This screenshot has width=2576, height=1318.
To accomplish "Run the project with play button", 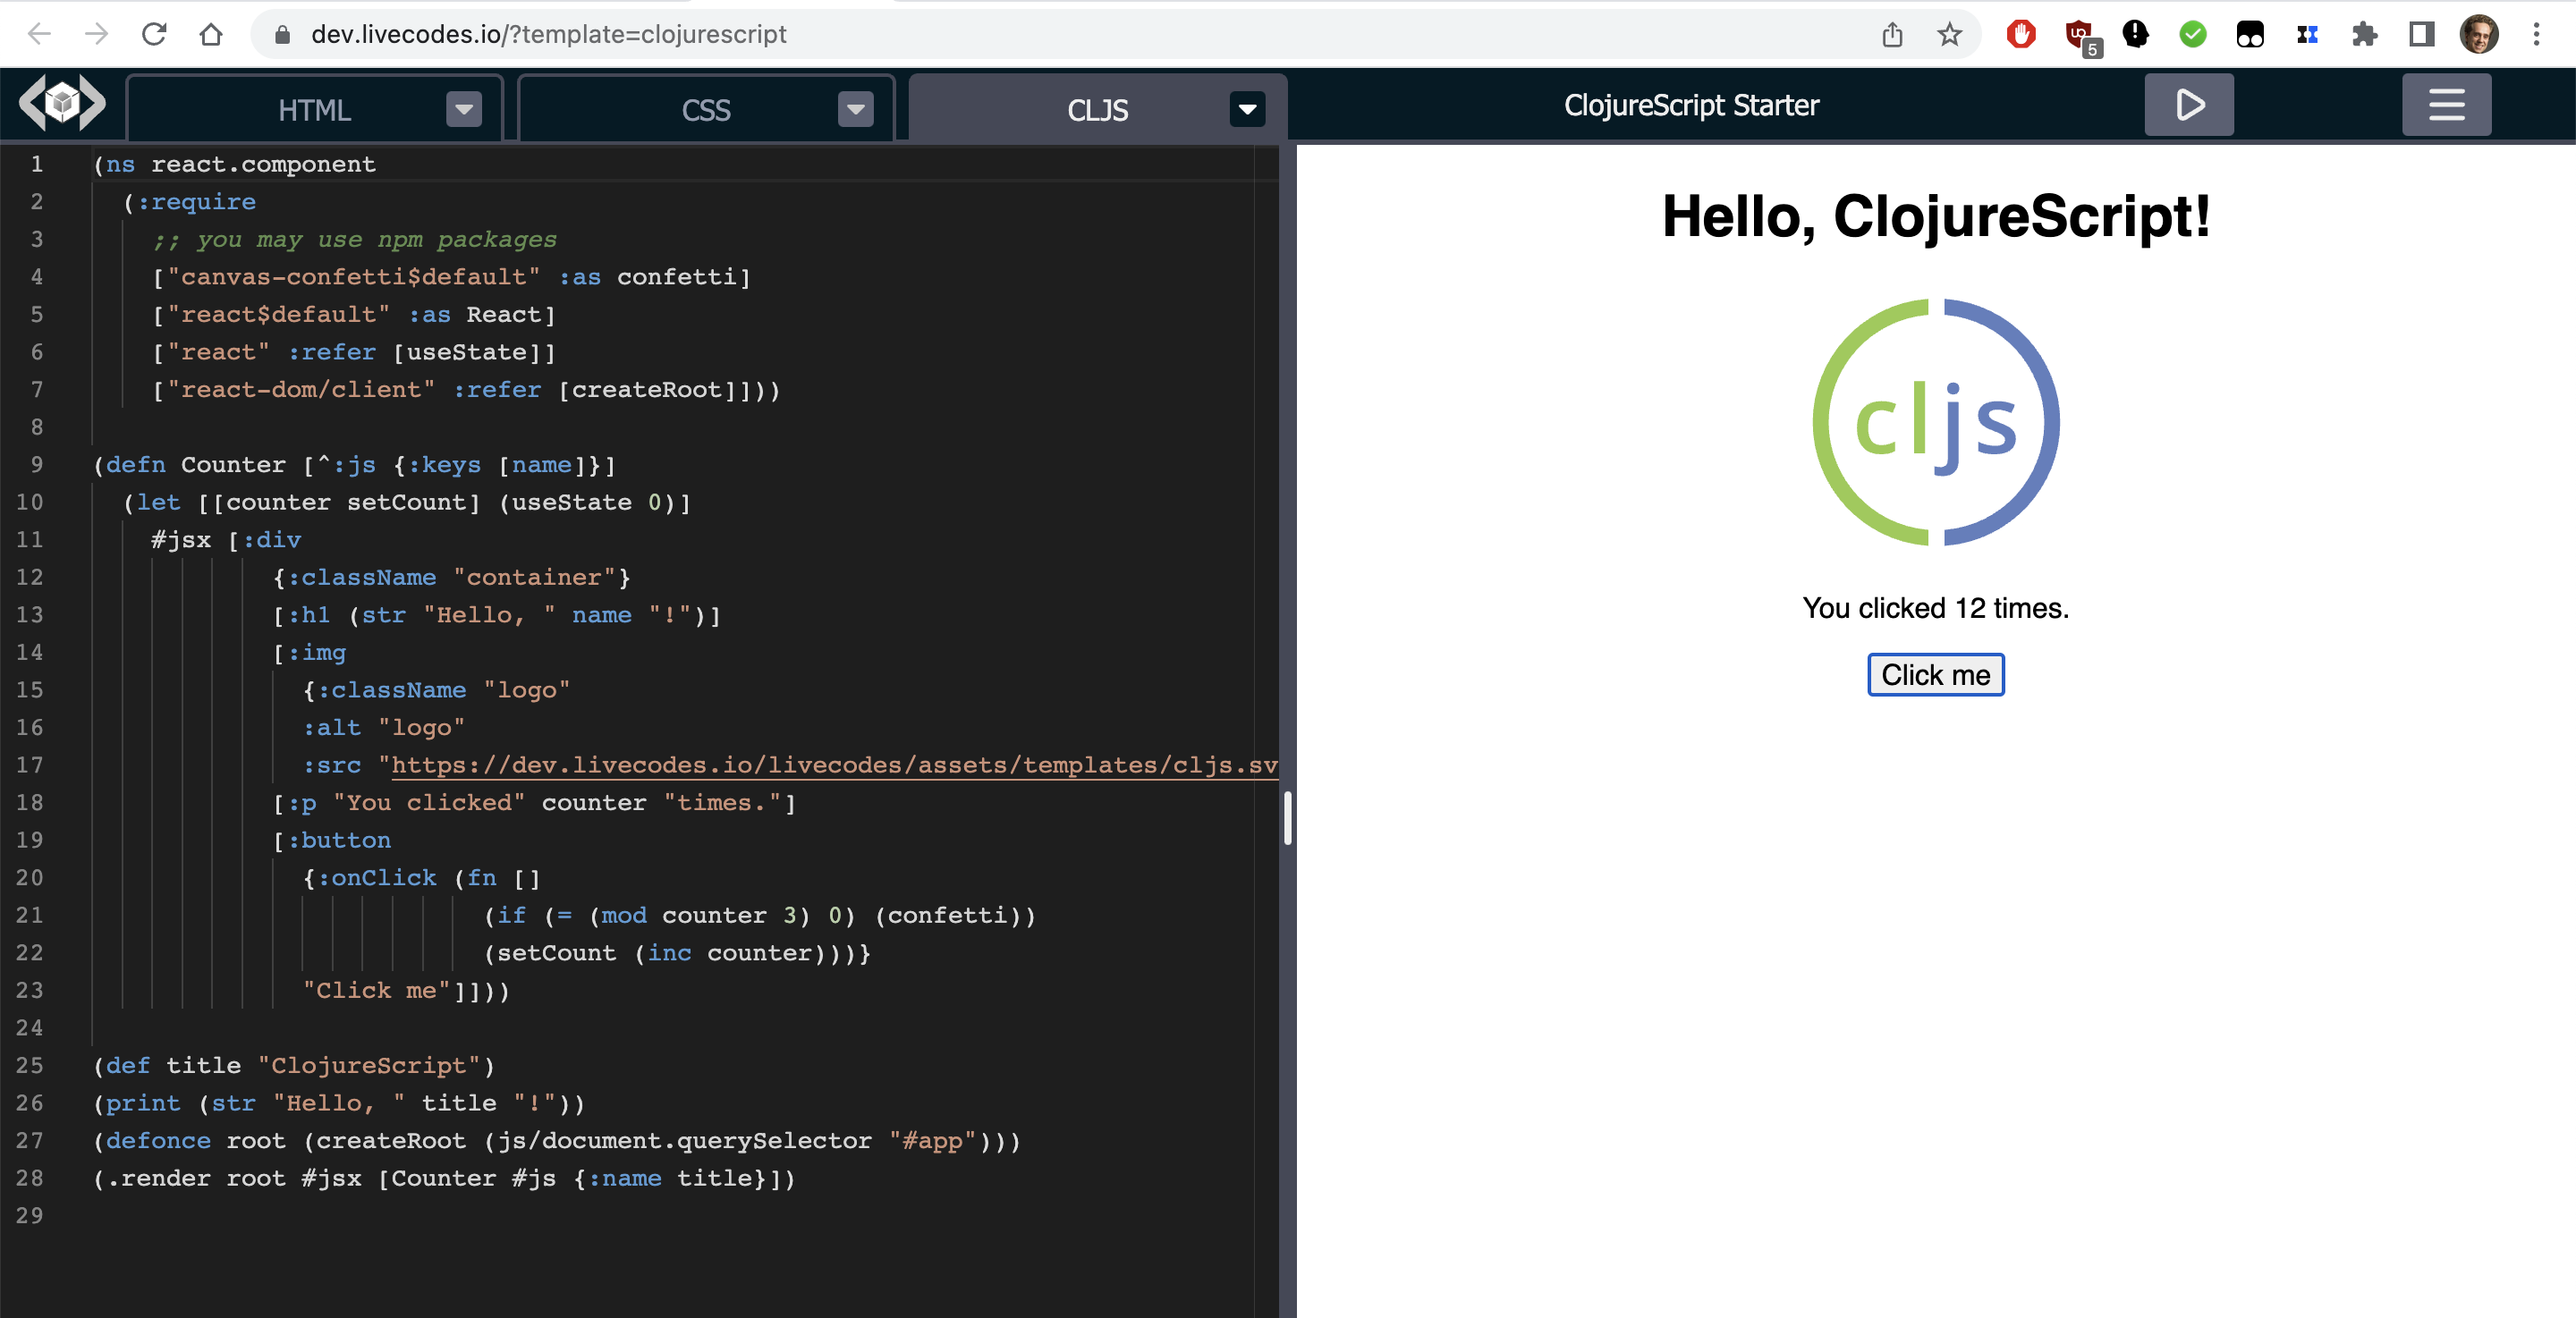I will pos(2188,104).
